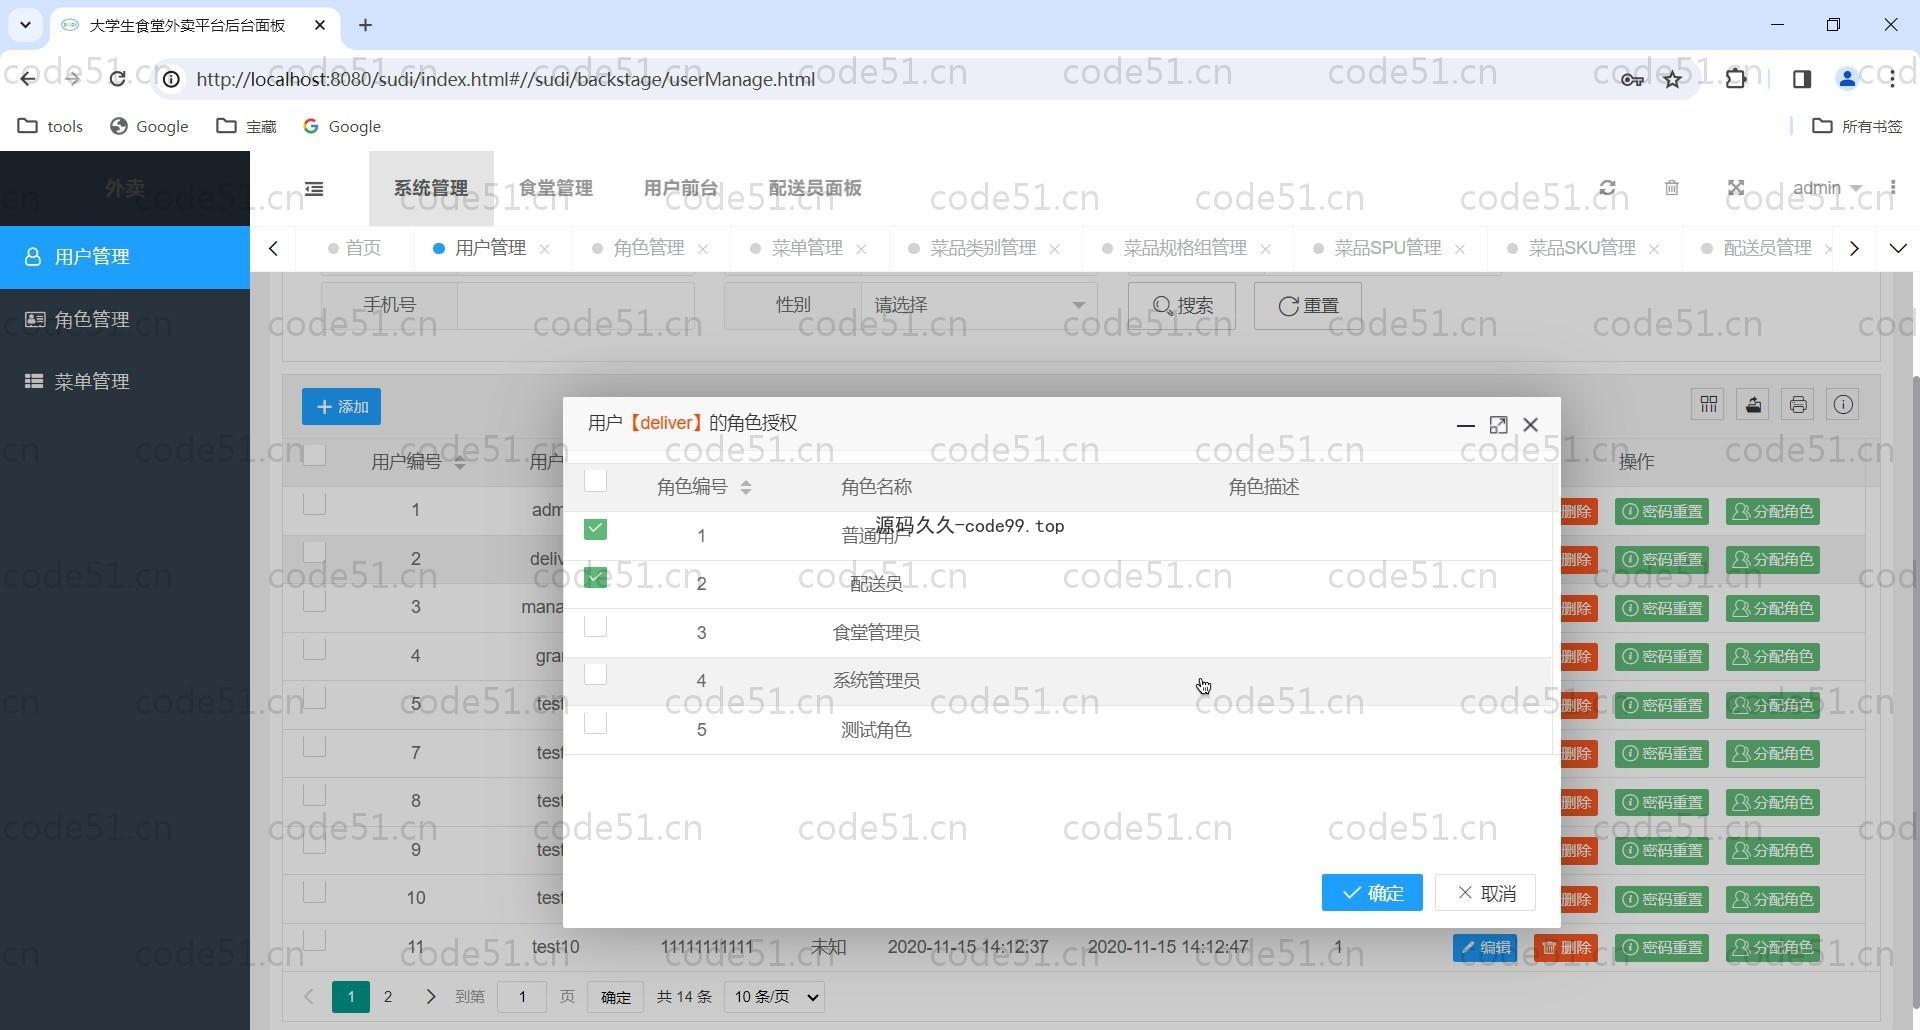The image size is (1920, 1030).
Task: Collapse the sidebar with the hamburger icon
Action: coord(314,189)
